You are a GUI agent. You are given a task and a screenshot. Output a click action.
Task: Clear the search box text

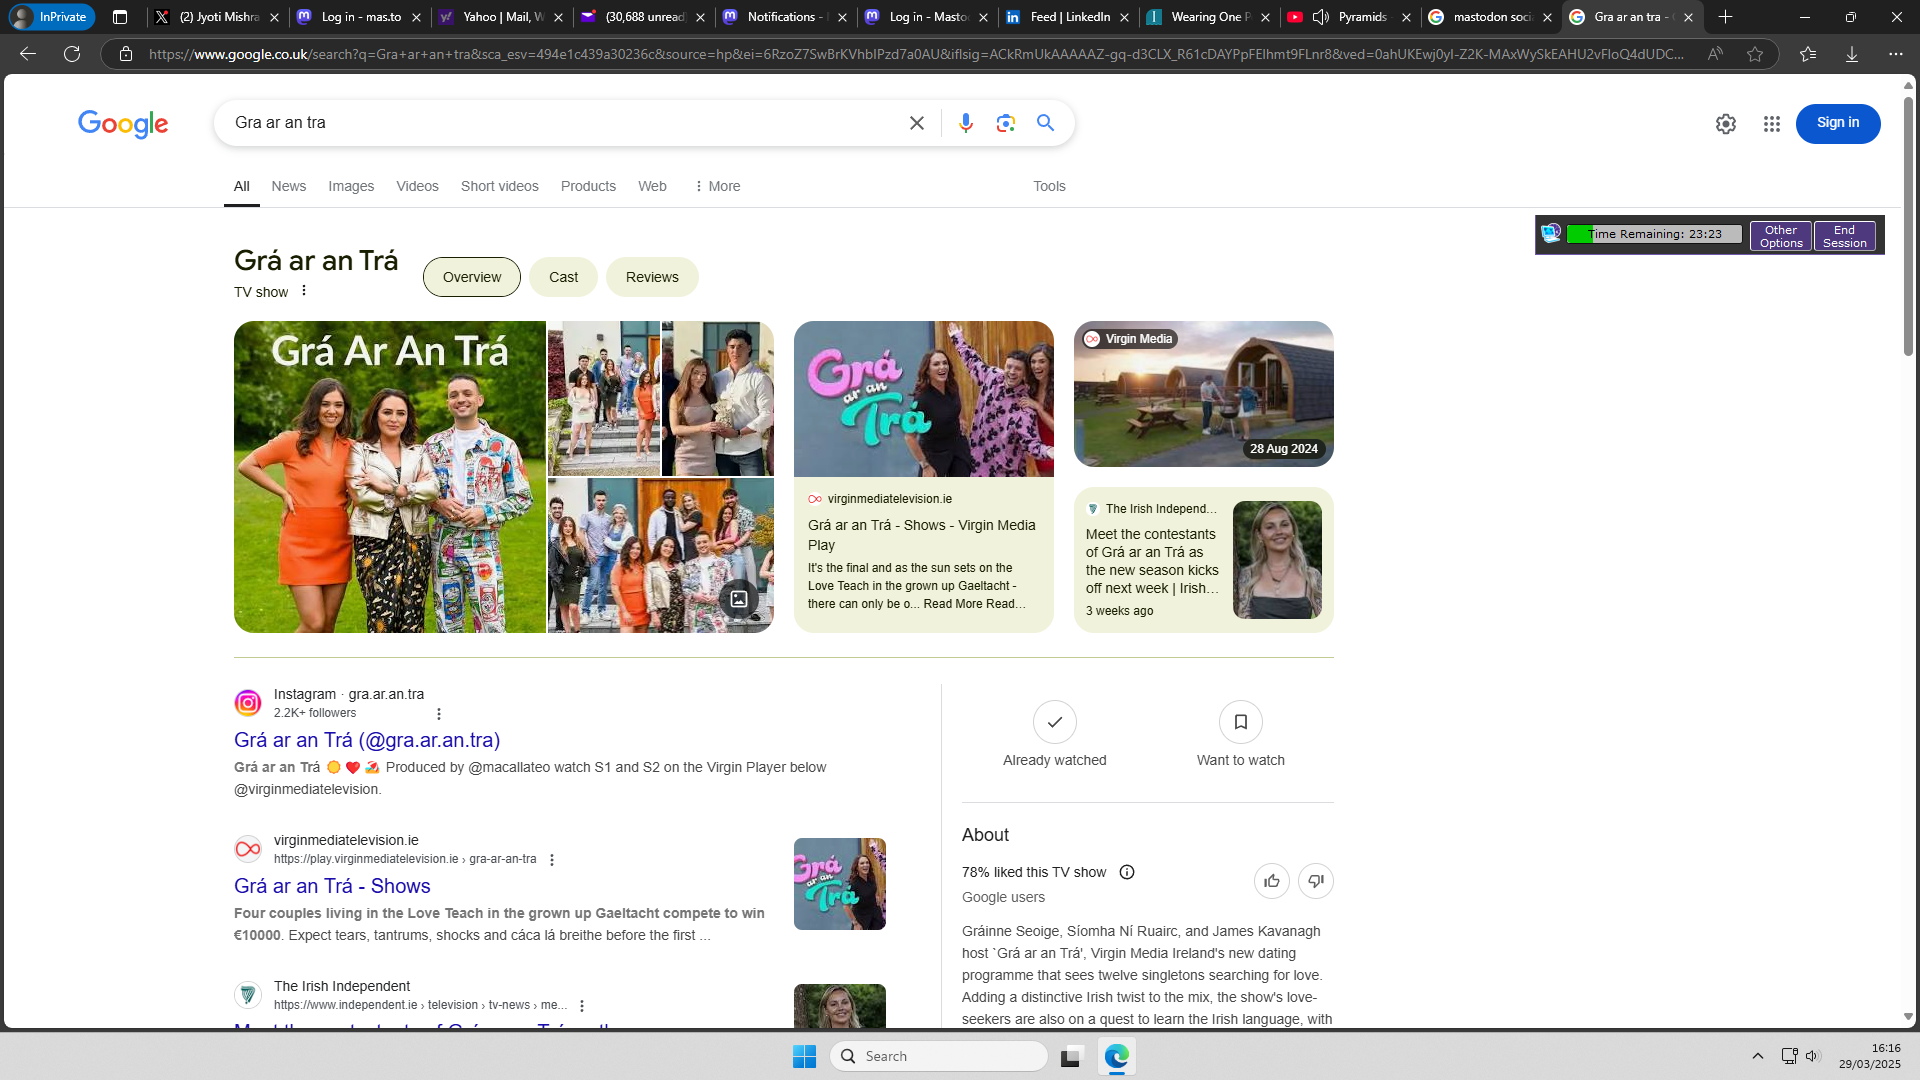point(916,123)
